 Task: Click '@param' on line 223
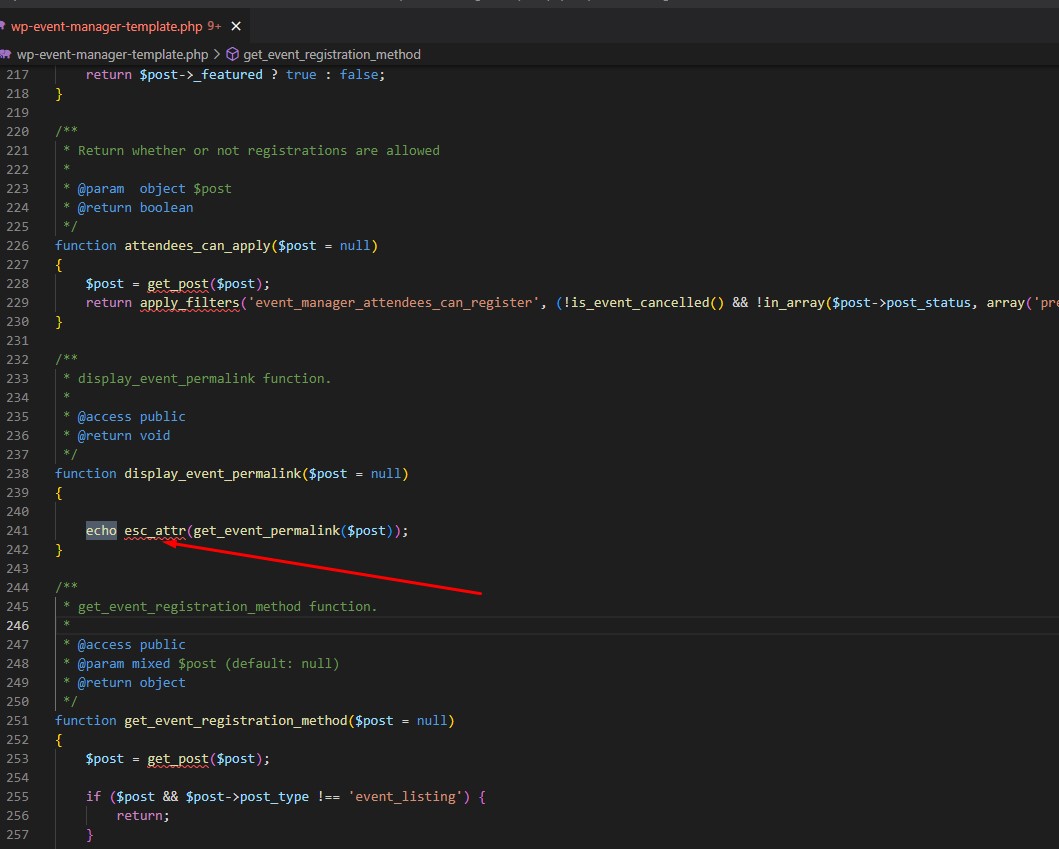(x=101, y=188)
